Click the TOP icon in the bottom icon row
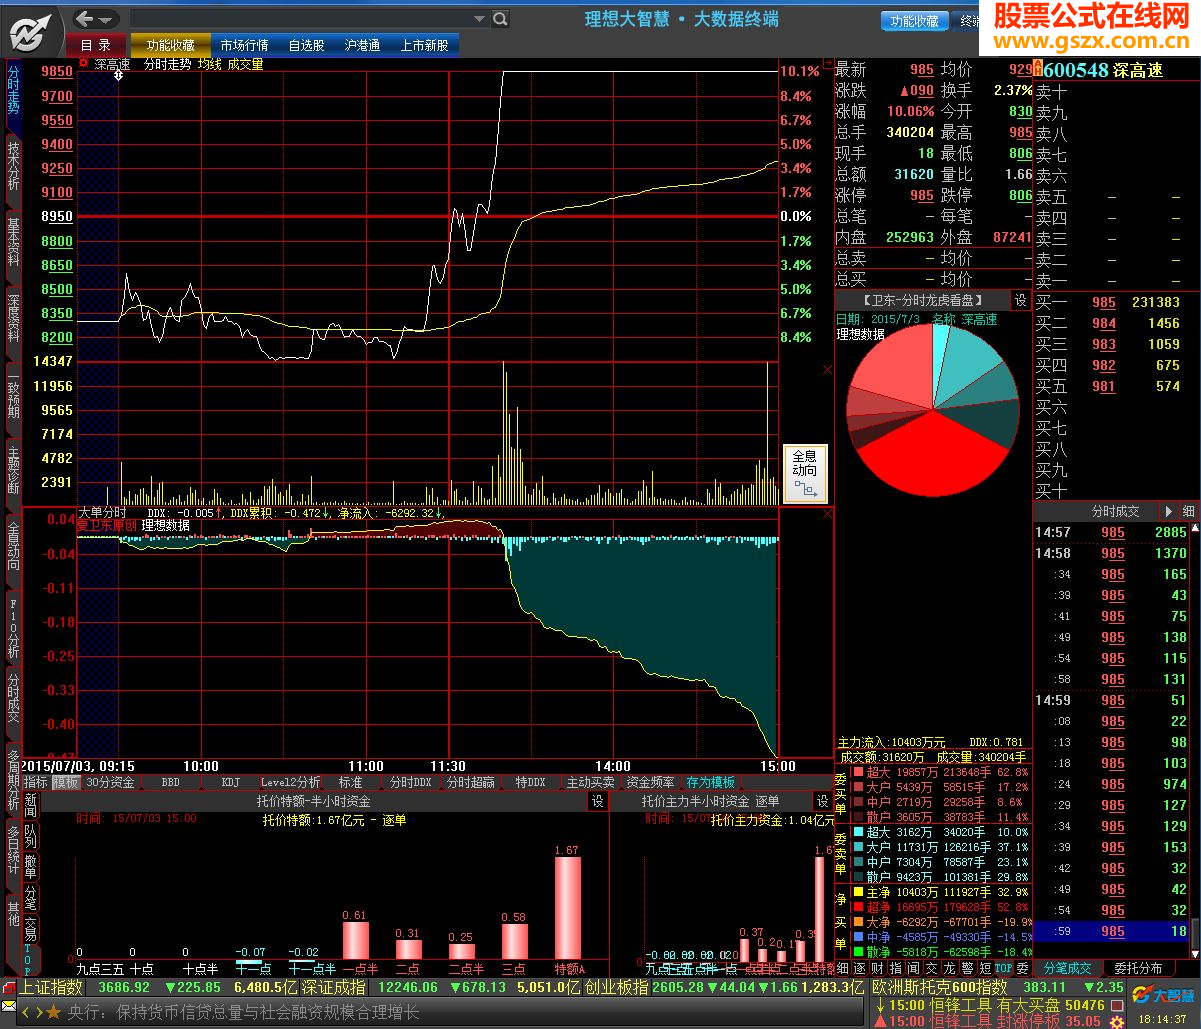The width and height of the screenshot is (1201, 1029). tap(1004, 968)
